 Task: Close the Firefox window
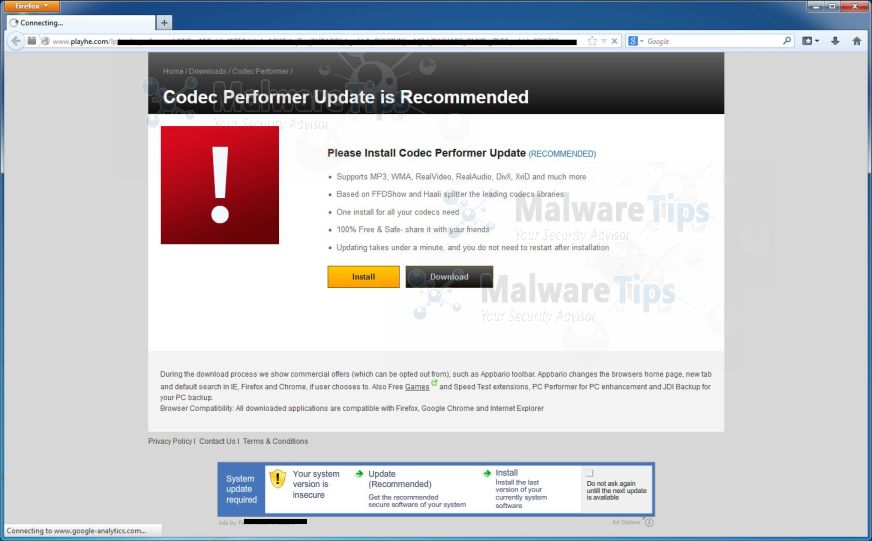tap(855, 6)
